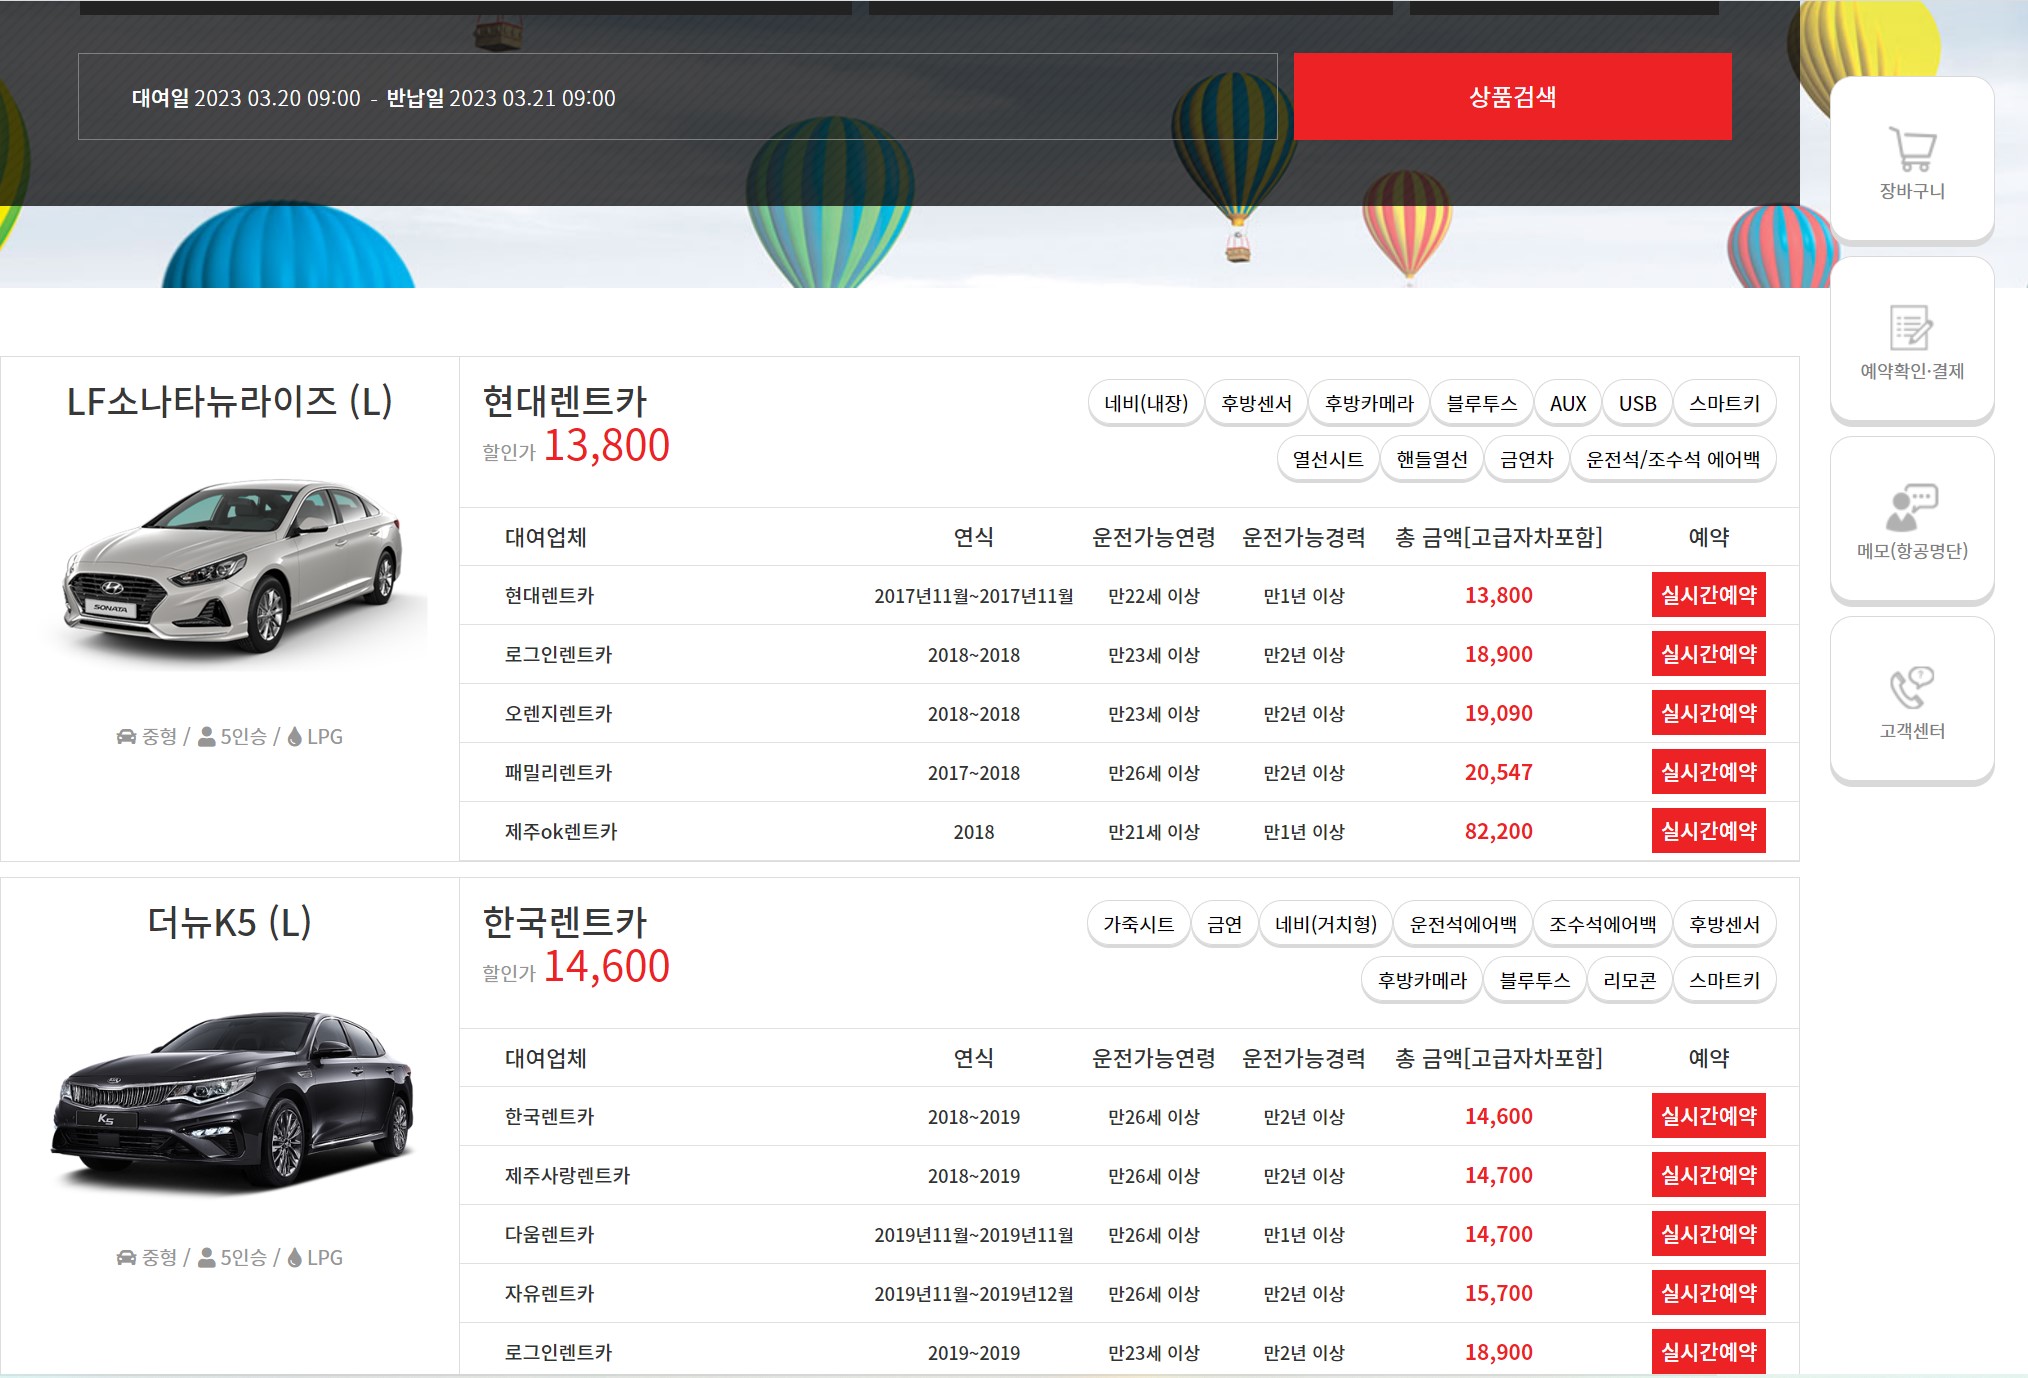
Task: Click the 후방센서 tag in the 현대렌트카 card
Action: (x=1256, y=403)
